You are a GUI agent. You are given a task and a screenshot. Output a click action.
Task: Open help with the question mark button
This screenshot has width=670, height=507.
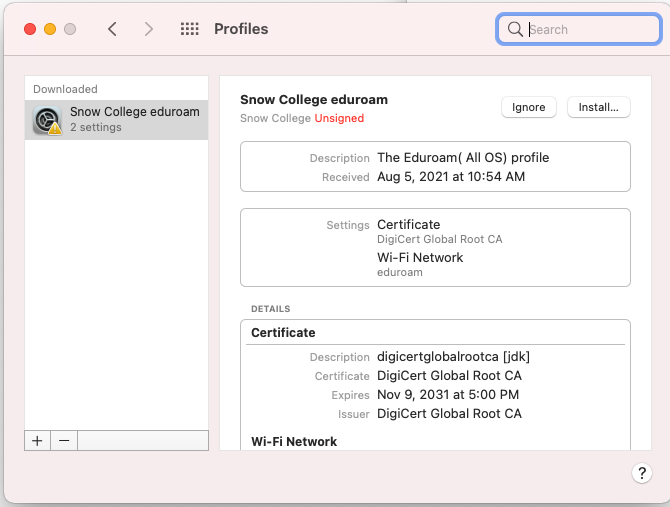641,473
